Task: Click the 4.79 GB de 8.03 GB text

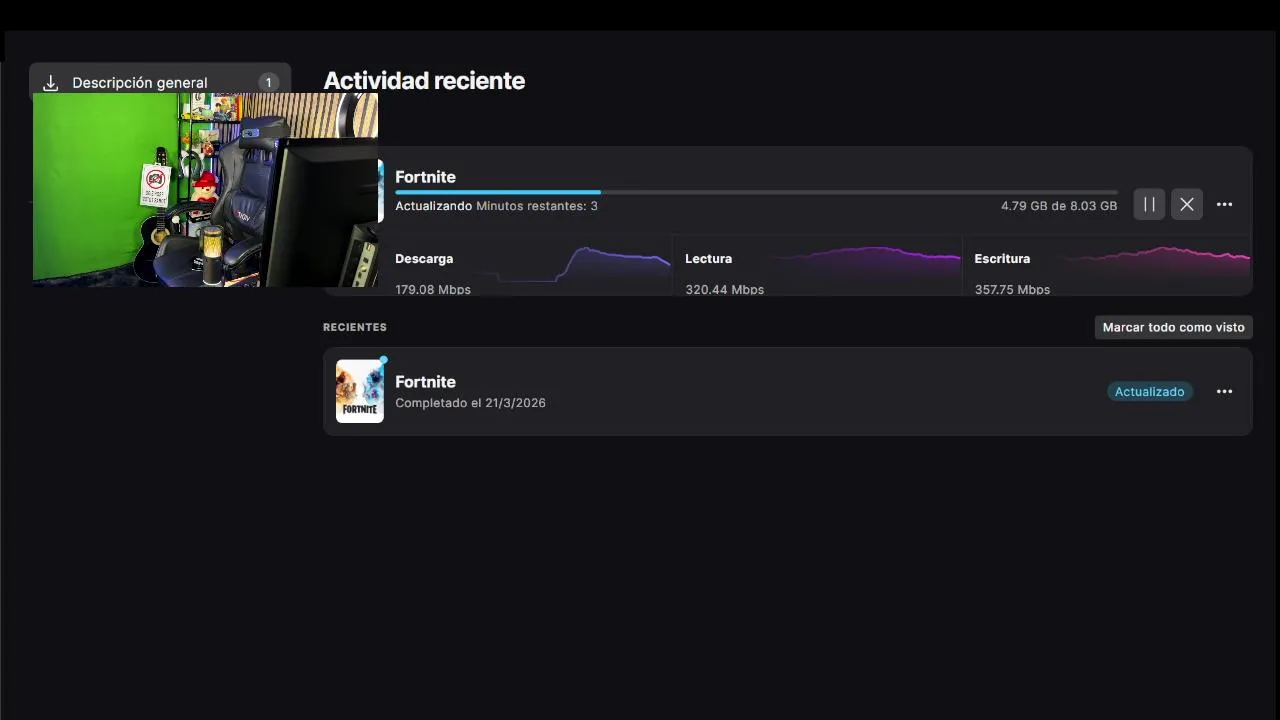Action: (1059, 206)
